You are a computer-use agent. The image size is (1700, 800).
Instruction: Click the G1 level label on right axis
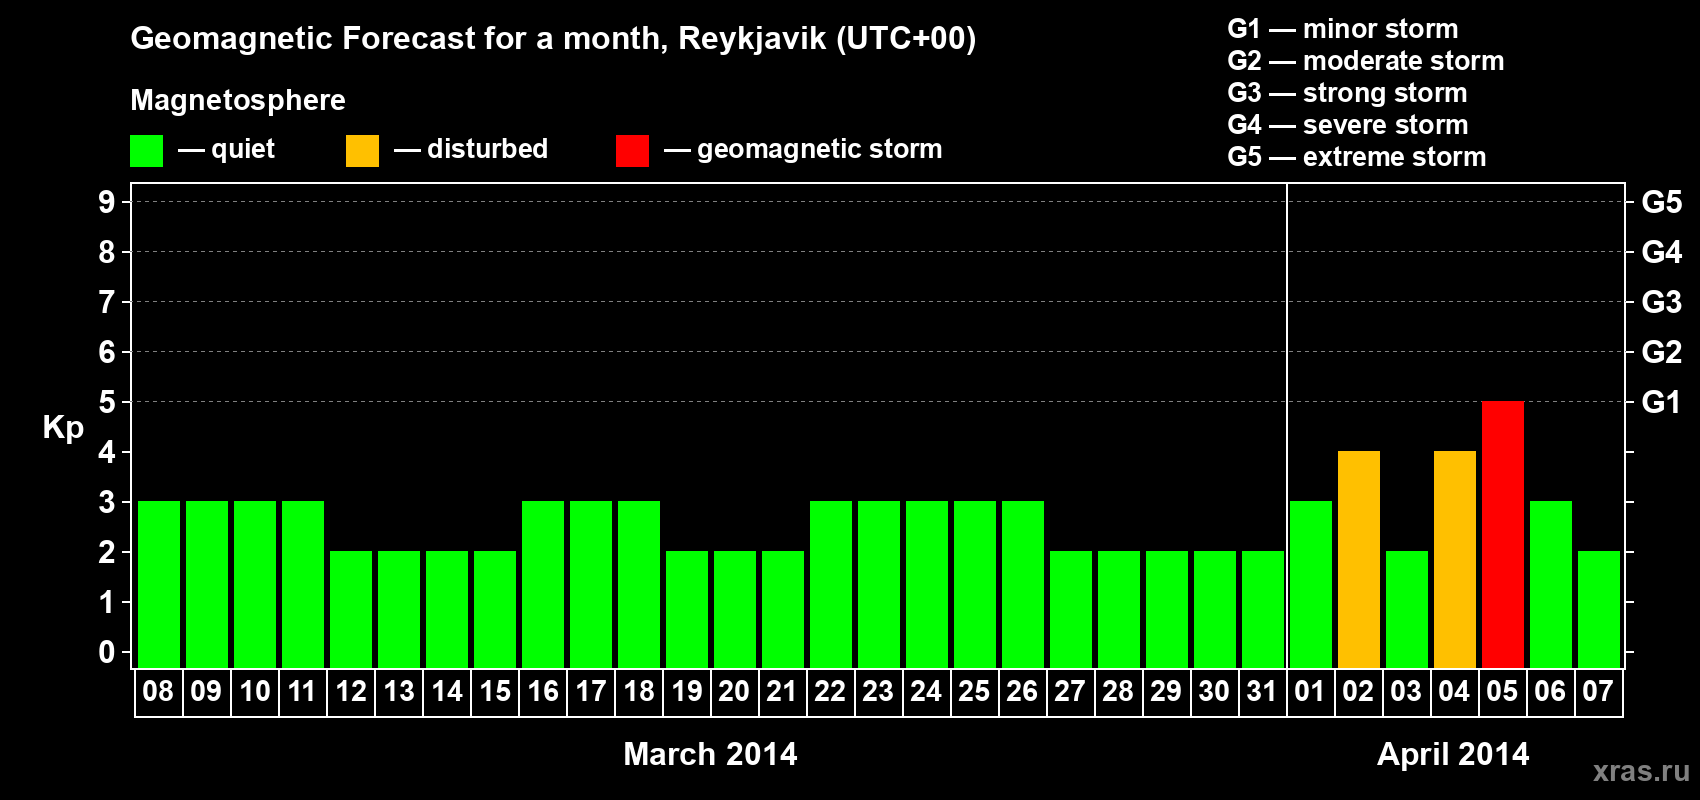1661,402
